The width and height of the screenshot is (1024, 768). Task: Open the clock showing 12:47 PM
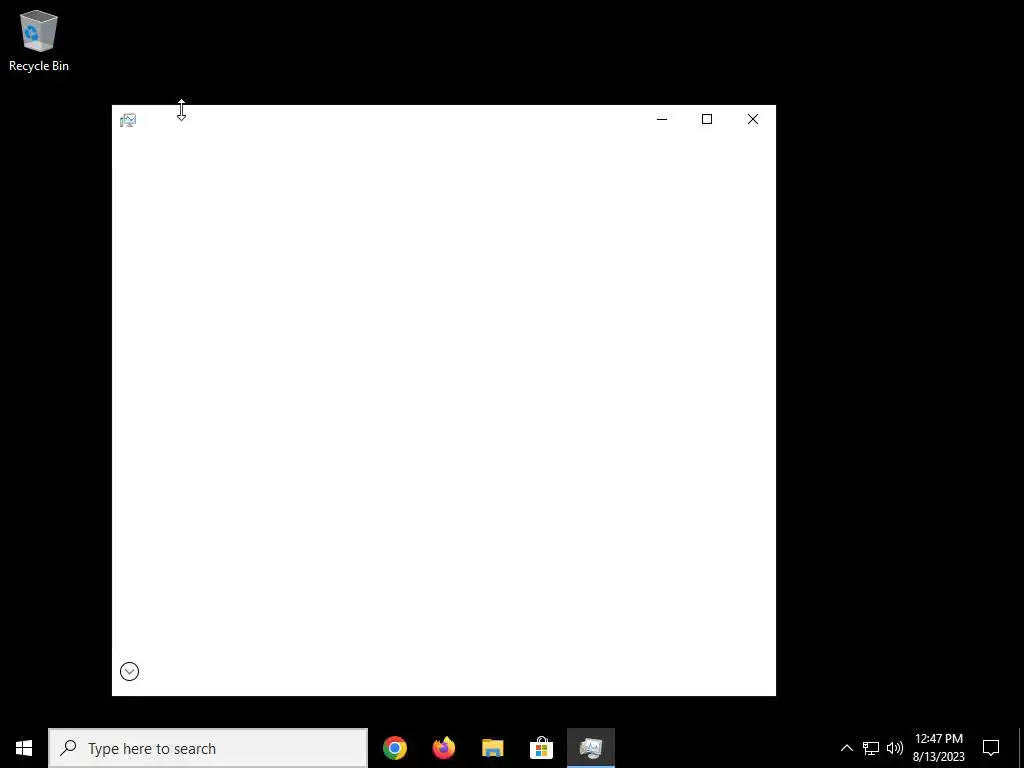[938, 748]
